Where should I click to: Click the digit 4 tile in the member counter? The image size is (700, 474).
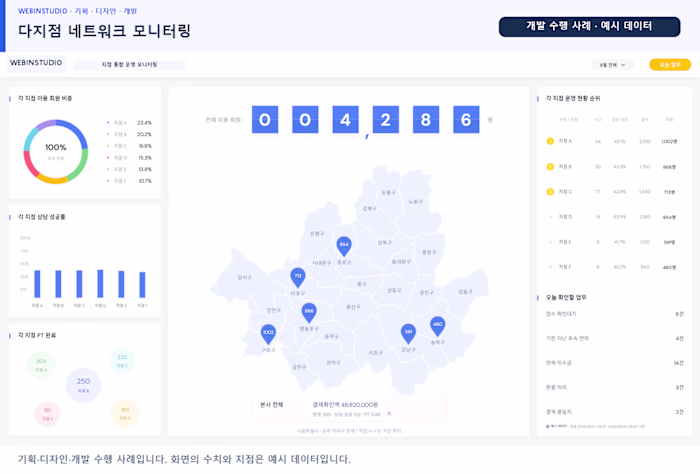[x=346, y=120]
